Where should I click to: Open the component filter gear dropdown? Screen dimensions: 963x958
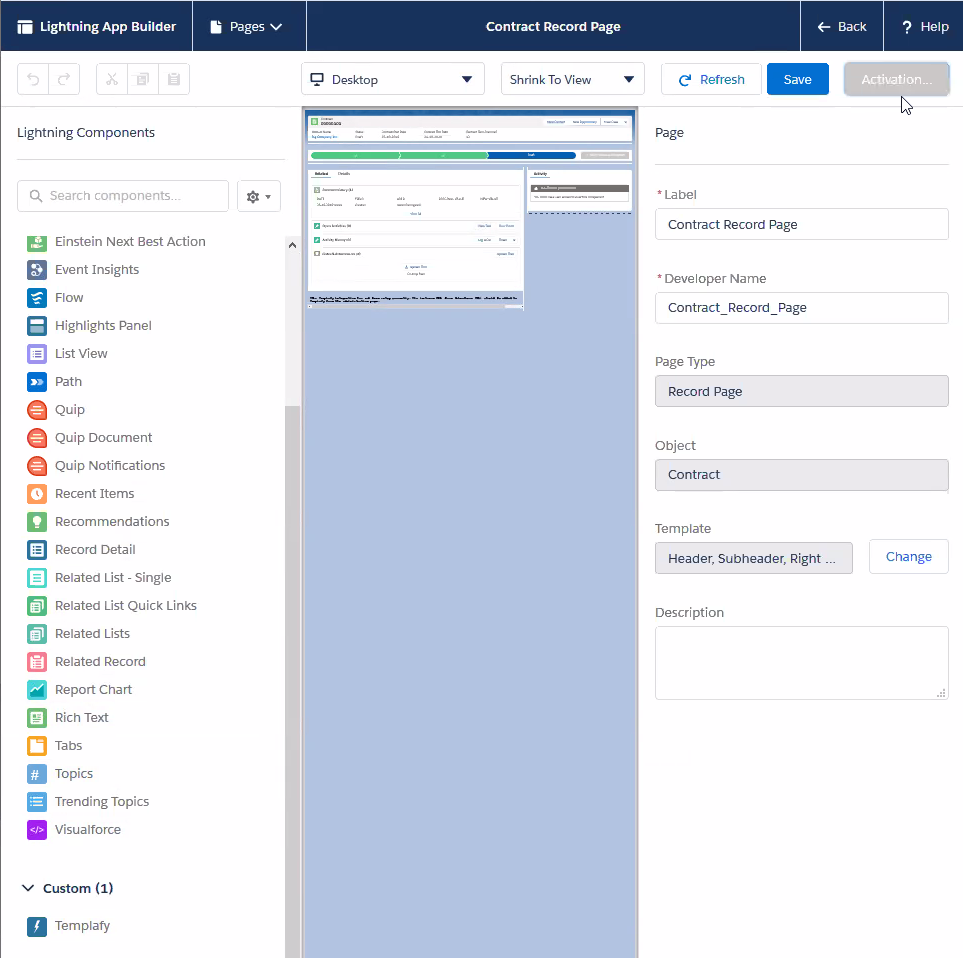point(259,197)
